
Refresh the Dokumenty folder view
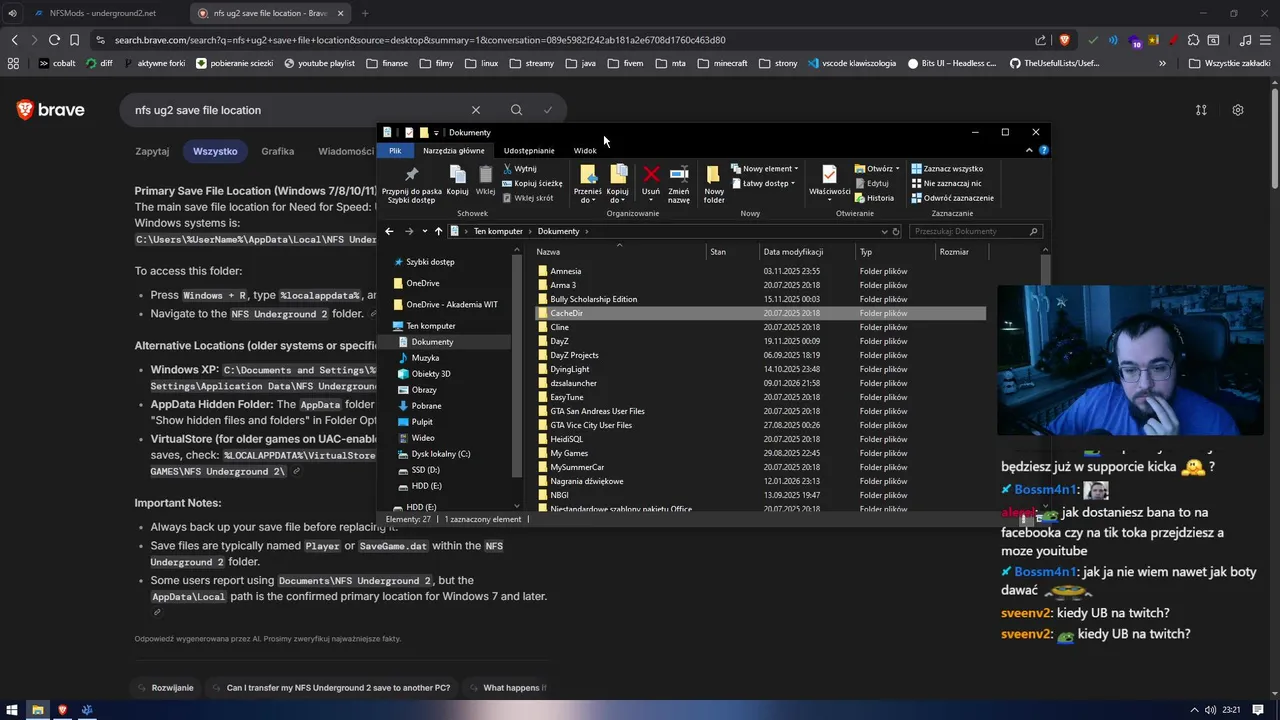click(x=896, y=231)
